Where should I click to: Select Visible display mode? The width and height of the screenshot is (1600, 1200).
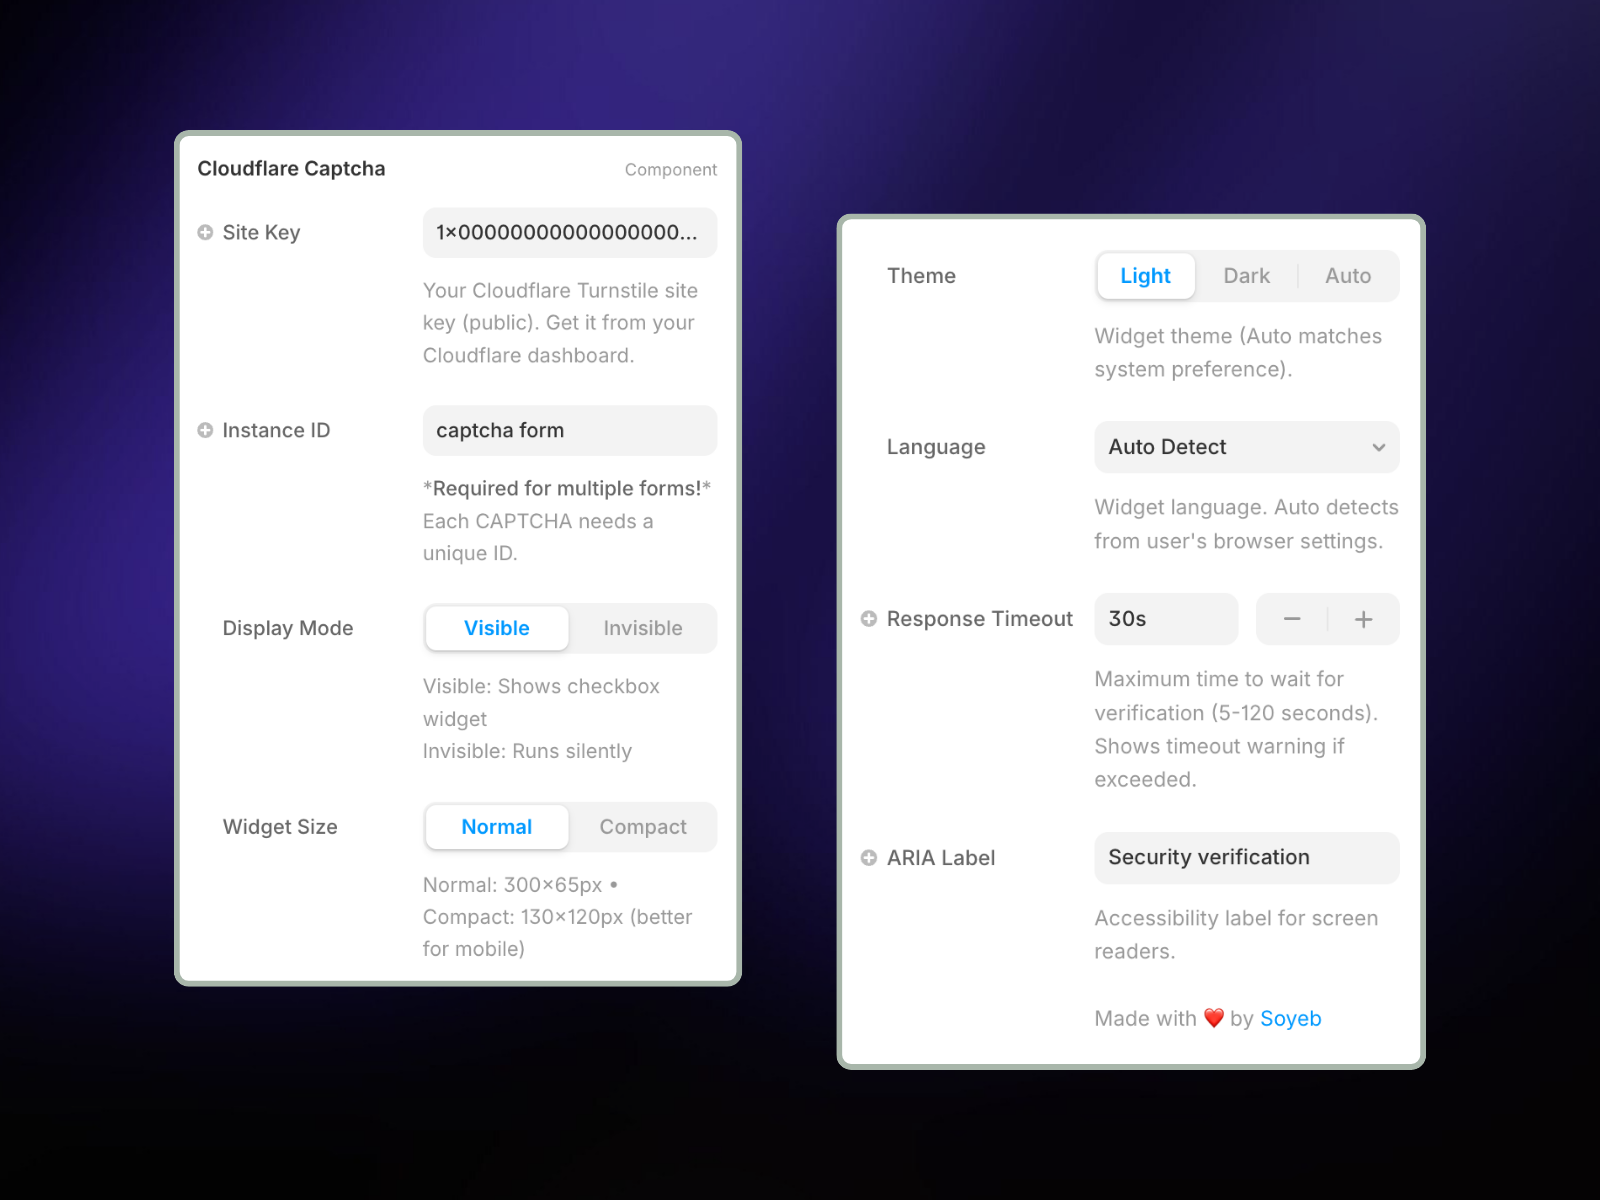tap(496, 628)
